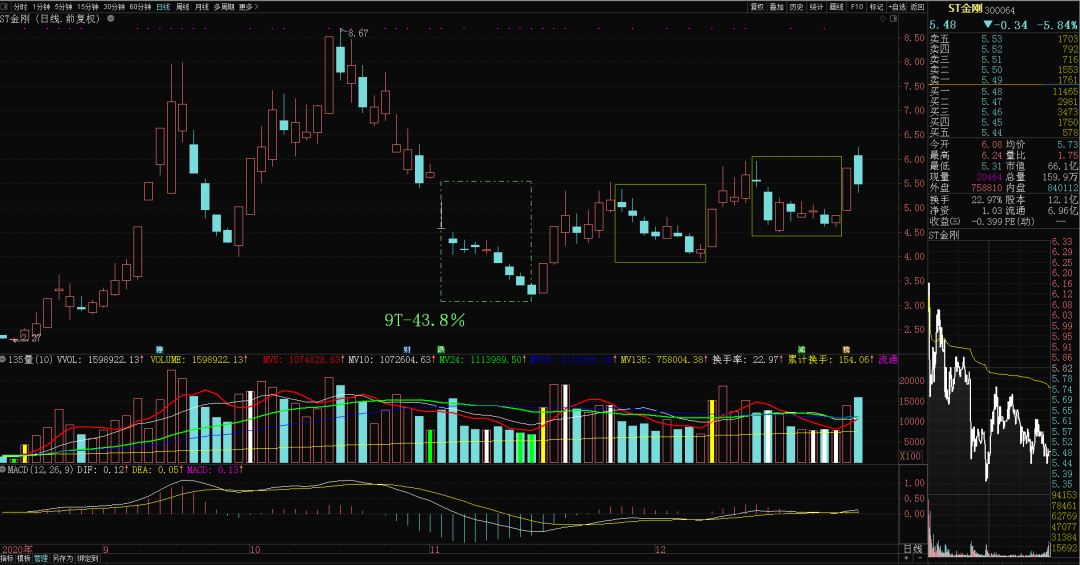Click the 历史 history button

click(797, 7)
